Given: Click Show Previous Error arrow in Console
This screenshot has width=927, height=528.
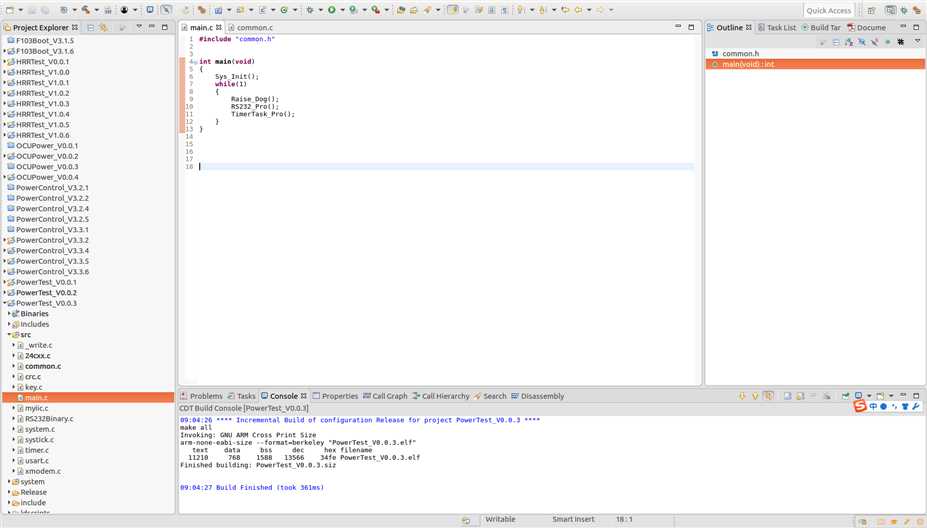Looking at the screenshot, I should (755, 396).
